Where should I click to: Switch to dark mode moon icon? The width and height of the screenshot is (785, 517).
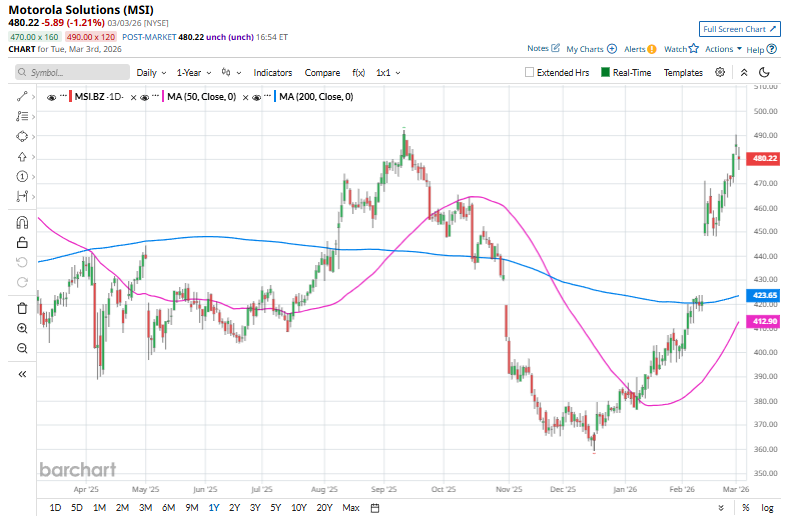764,73
